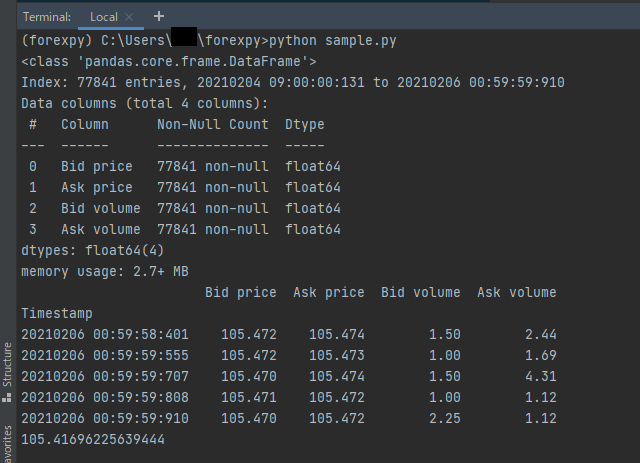Screen dimensions: 640x463
Task: Click the row numbered 2 for Bid volume
Action: (x=180, y=209)
